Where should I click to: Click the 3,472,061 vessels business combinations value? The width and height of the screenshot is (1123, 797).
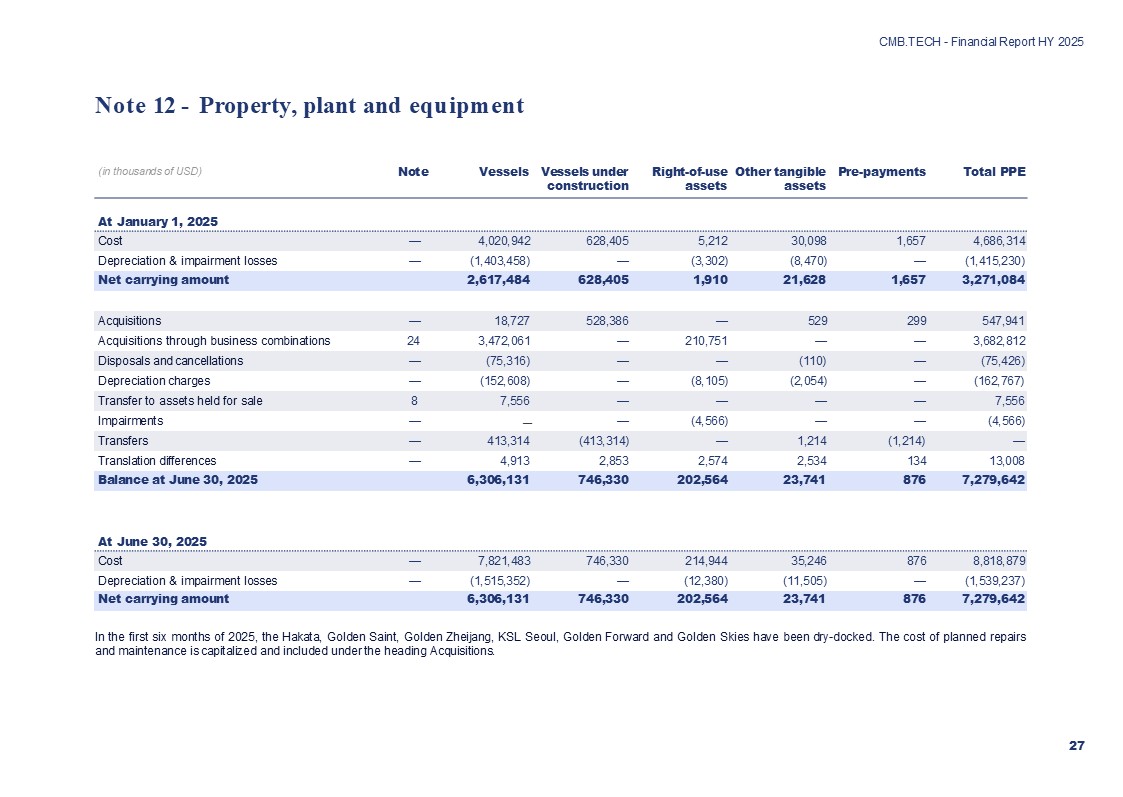497,341
